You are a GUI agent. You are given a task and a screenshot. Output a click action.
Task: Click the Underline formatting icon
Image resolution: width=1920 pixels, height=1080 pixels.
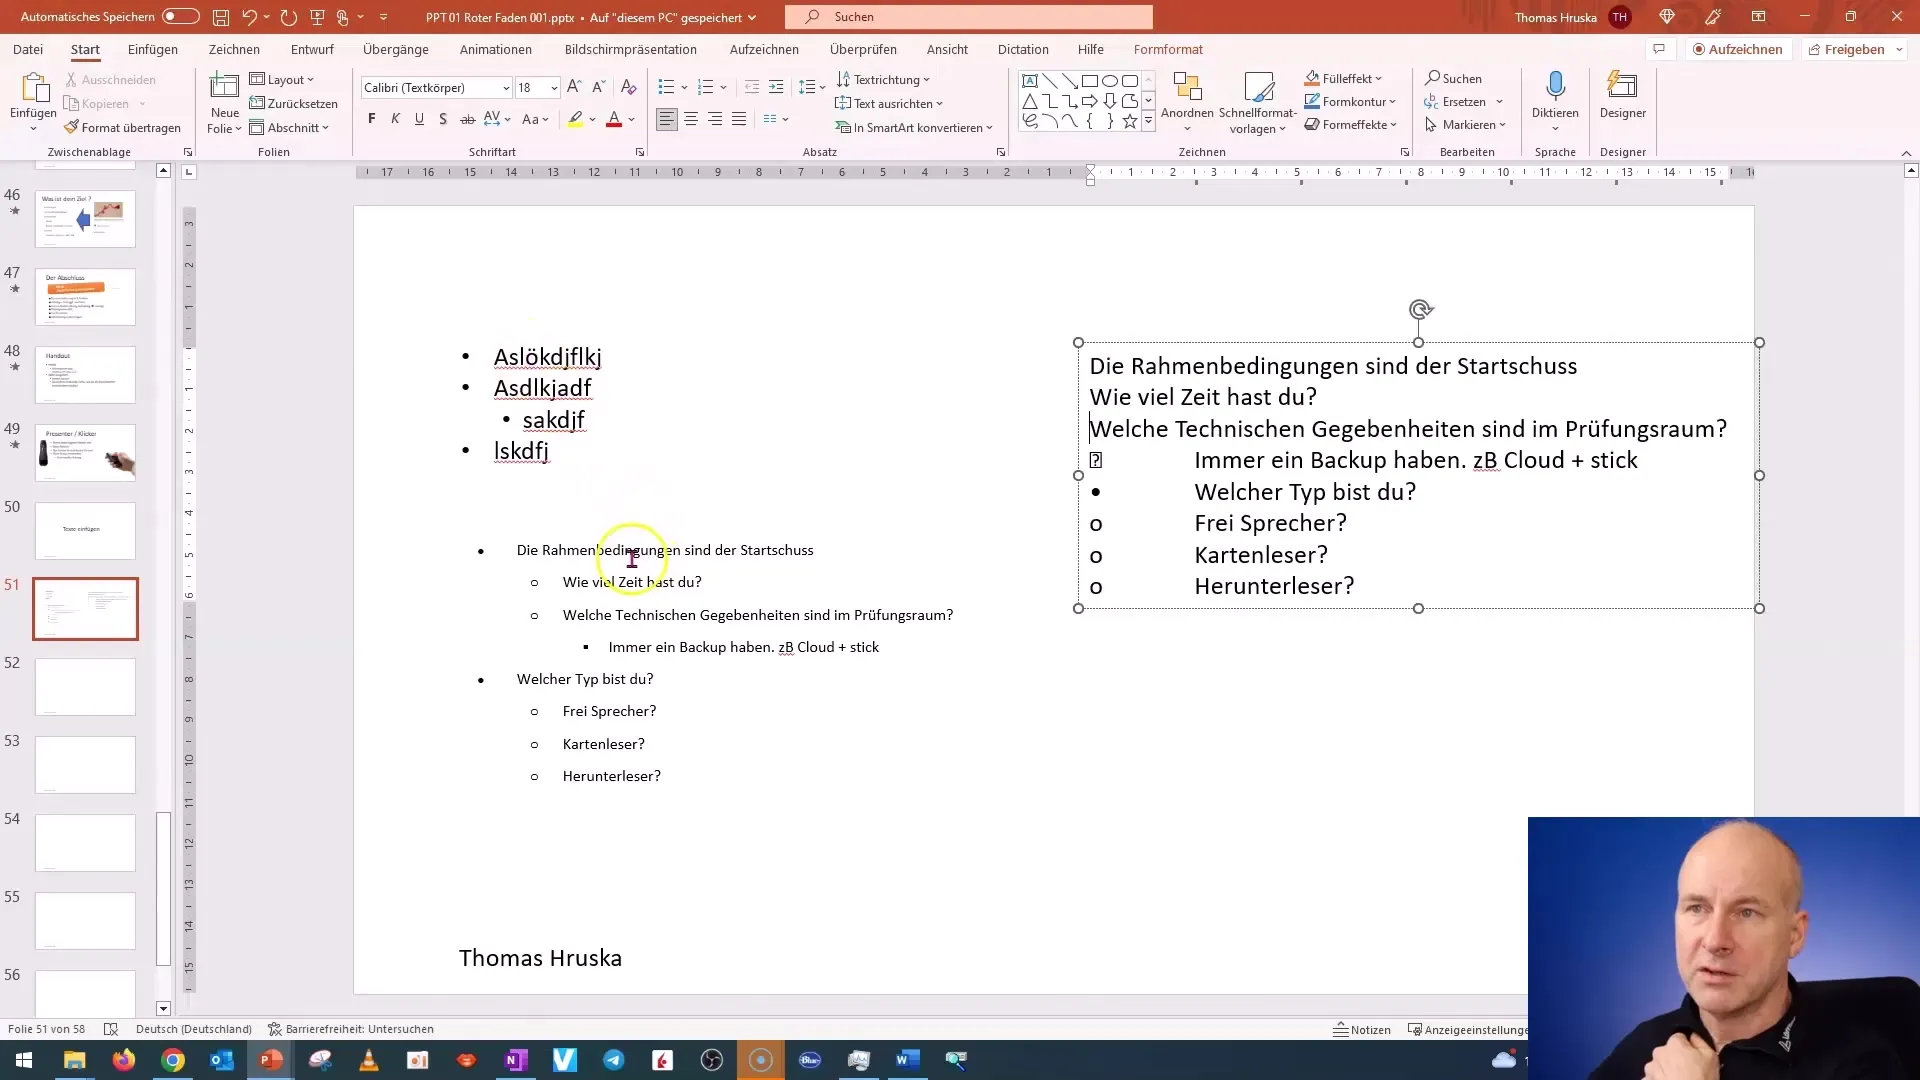pos(418,120)
